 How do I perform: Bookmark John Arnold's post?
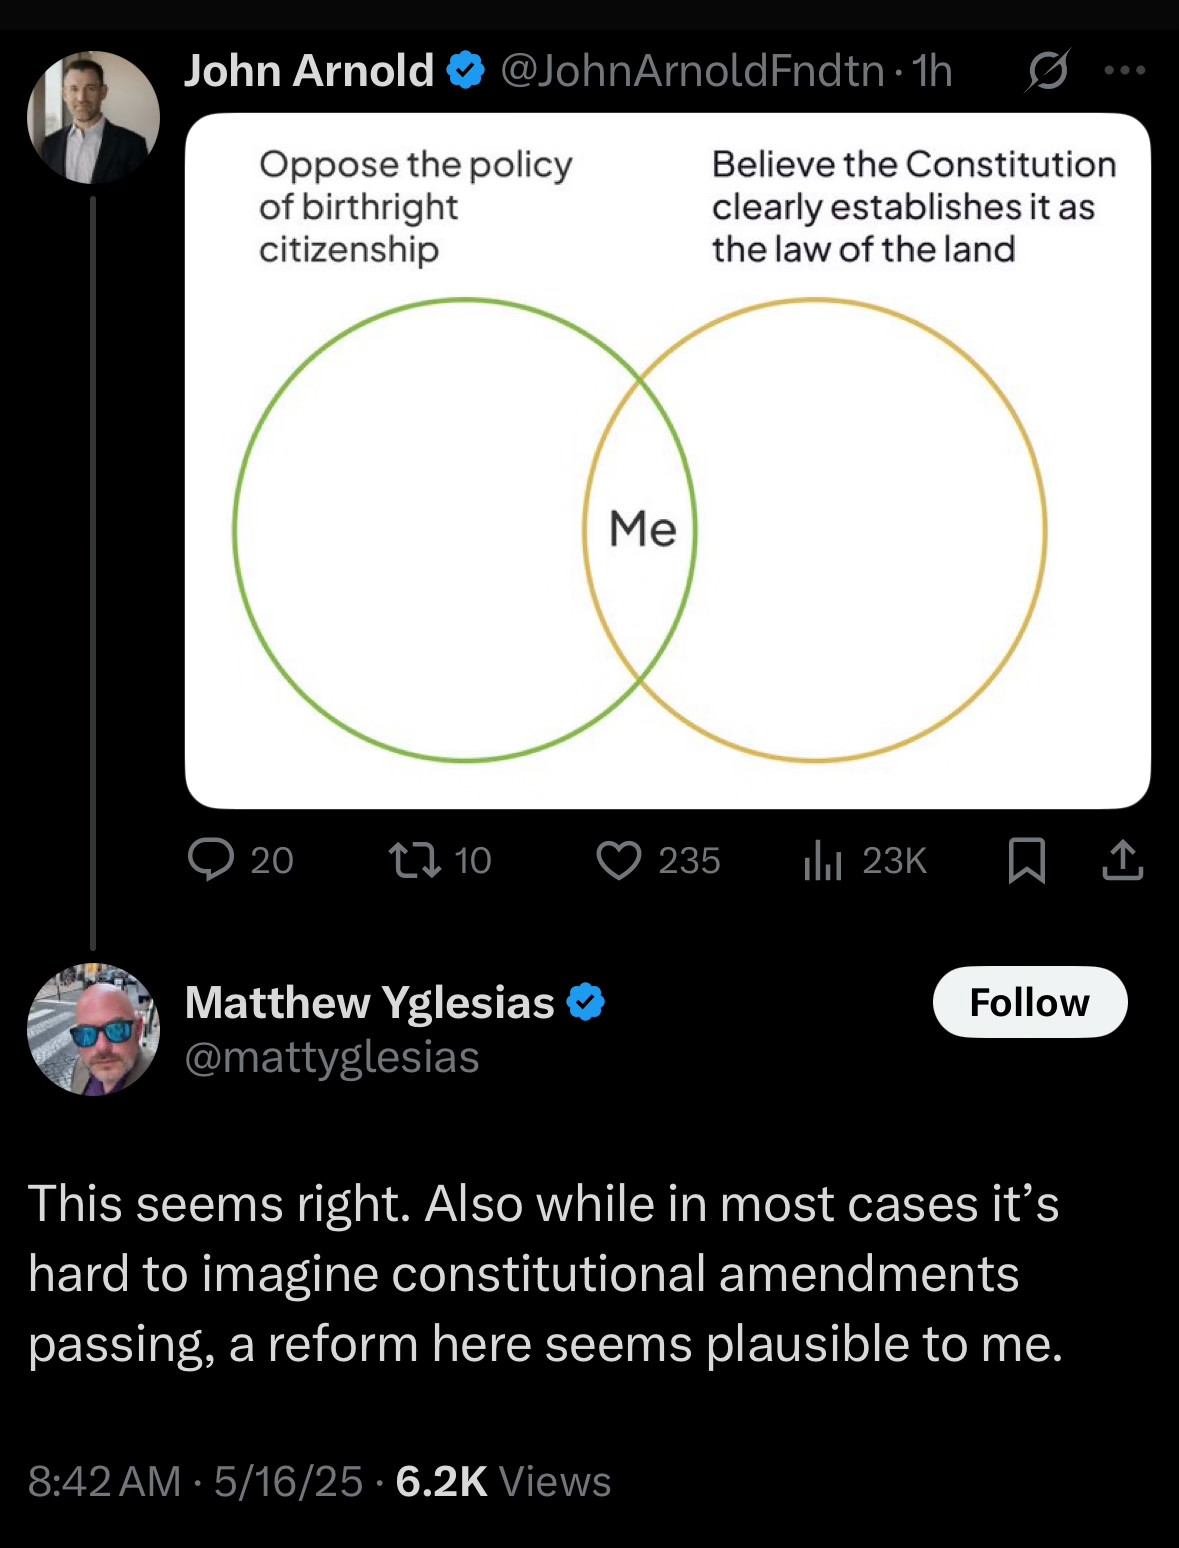pos(1027,860)
